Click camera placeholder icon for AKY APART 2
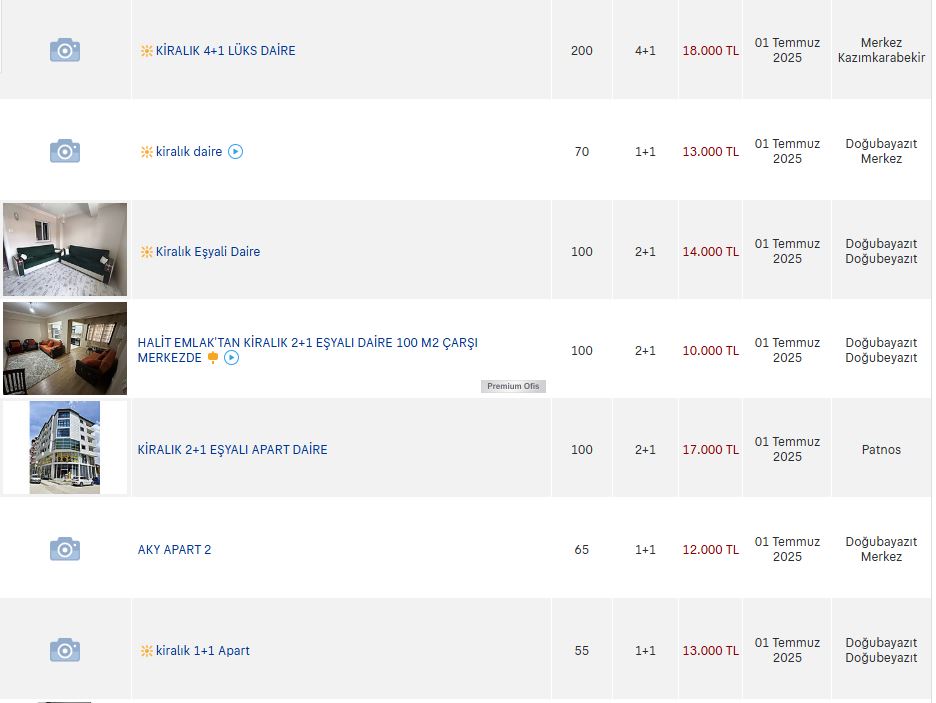This screenshot has height=703, width=936. point(64,549)
